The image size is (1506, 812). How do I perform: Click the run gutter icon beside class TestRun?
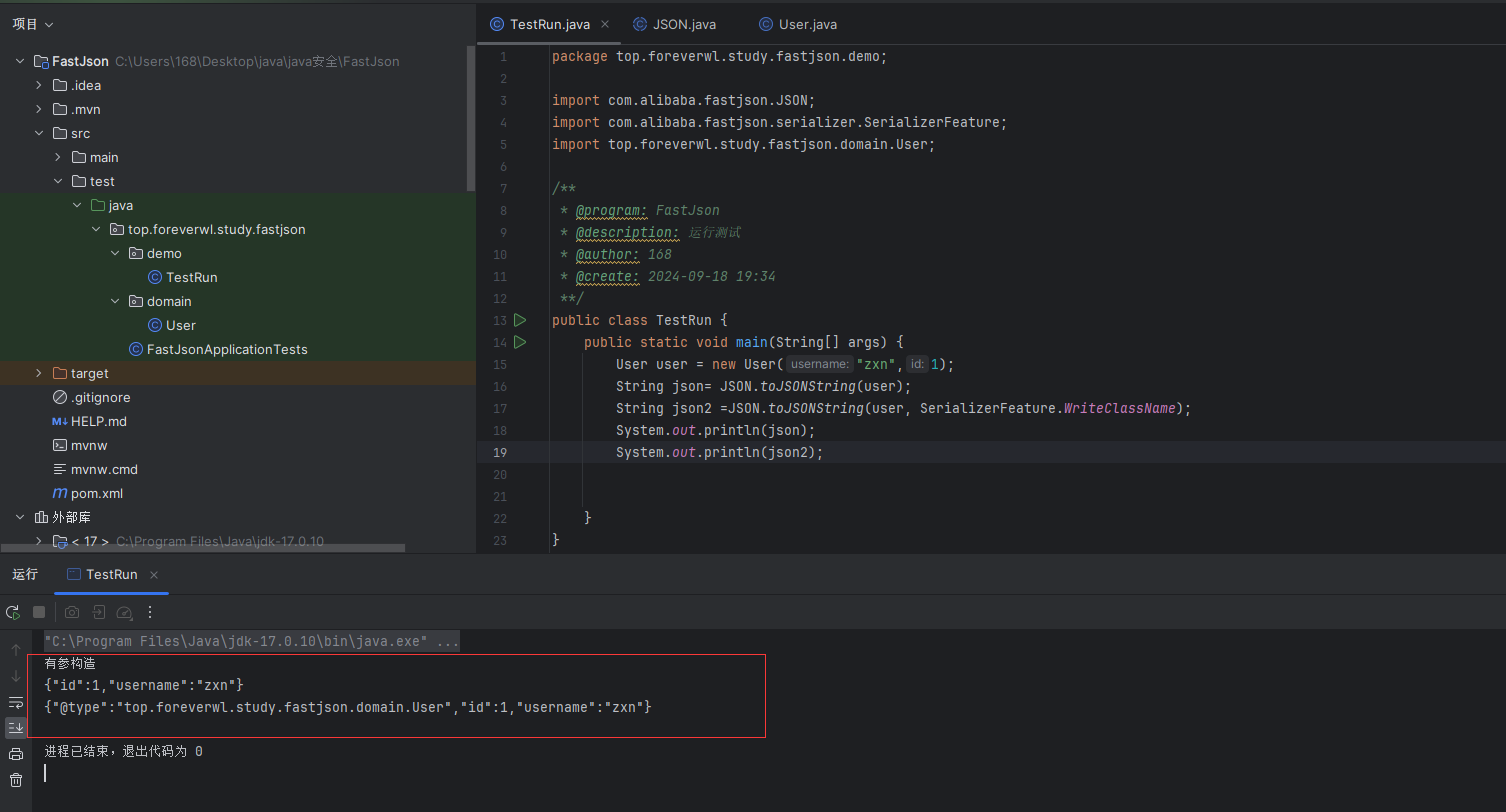pos(520,320)
